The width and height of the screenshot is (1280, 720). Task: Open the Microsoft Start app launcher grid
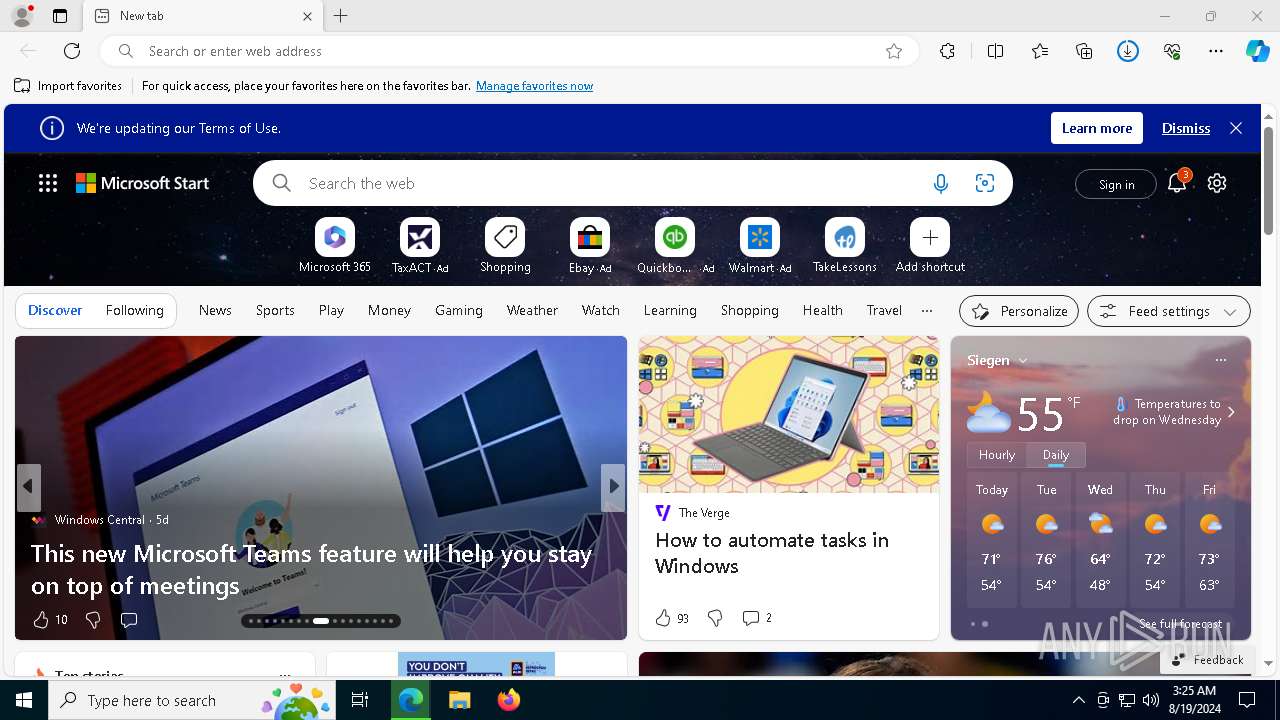coord(48,183)
